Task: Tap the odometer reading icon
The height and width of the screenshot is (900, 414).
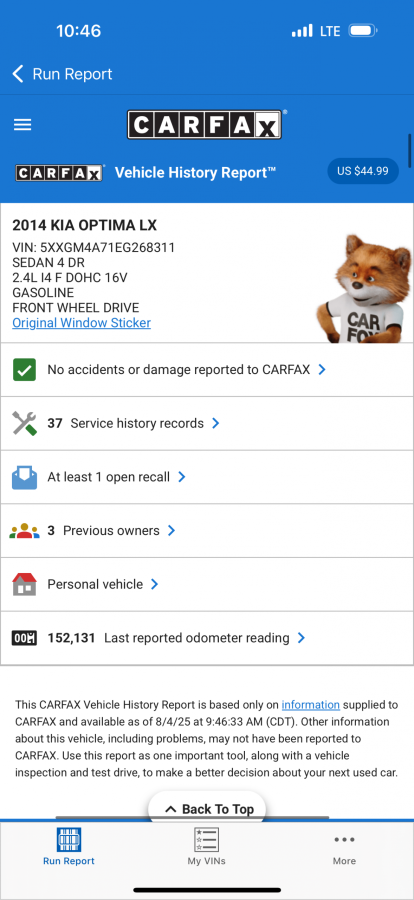Action: [x=24, y=638]
